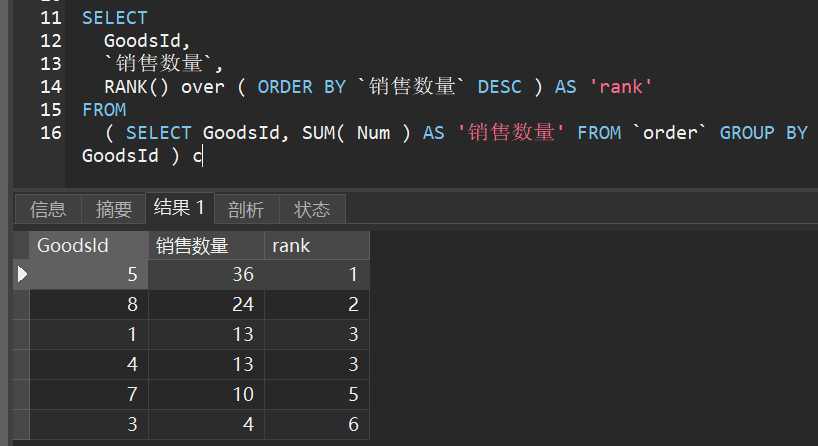Click the GoodsId column header
This screenshot has width=818, height=446.
click(x=89, y=246)
